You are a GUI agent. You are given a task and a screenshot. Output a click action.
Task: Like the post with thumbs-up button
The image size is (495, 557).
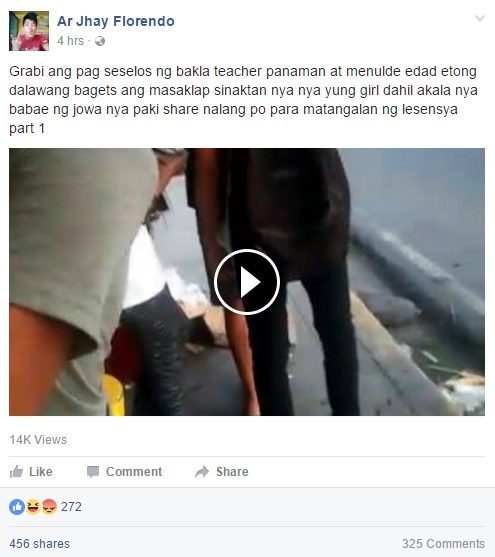[31, 472]
